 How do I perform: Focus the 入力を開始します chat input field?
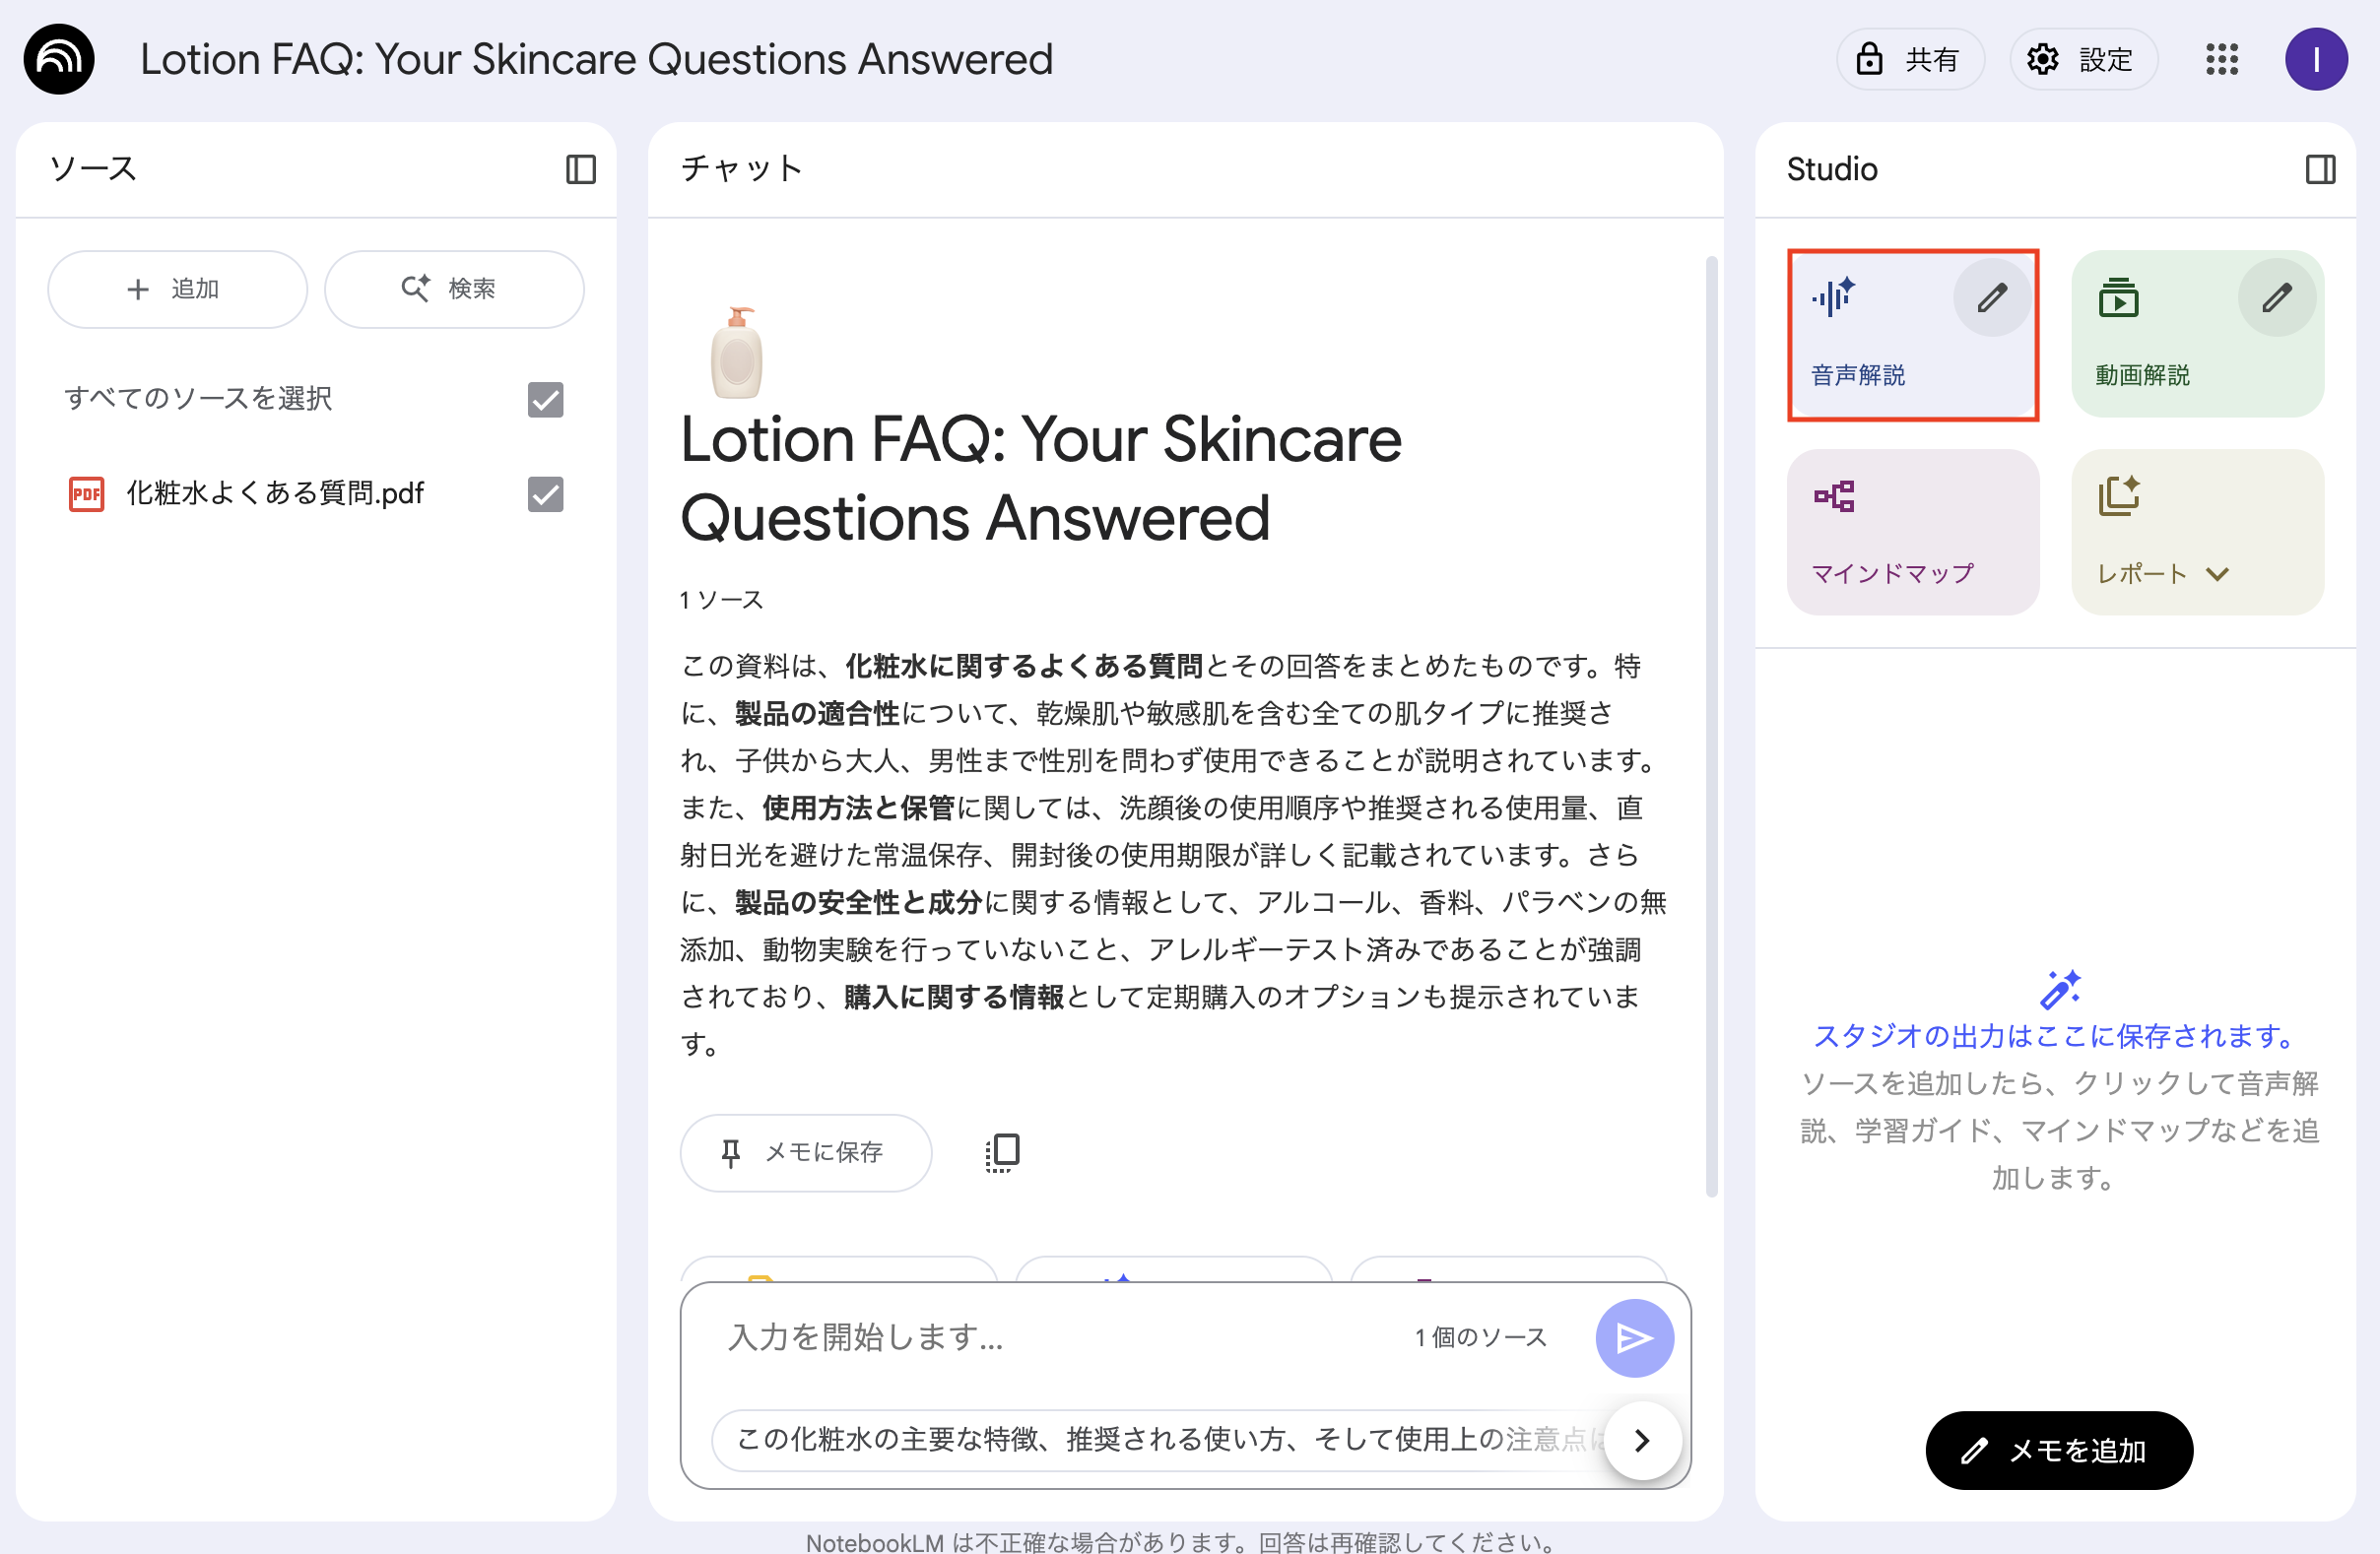click(1050, 1338)
